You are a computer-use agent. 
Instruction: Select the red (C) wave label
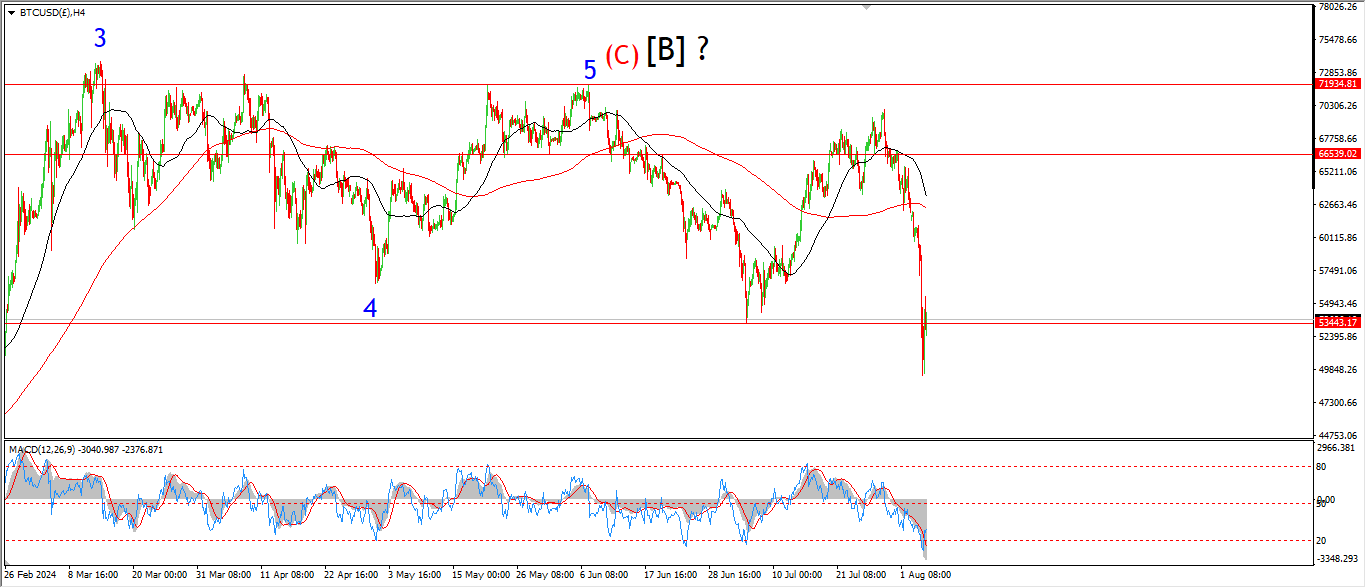point(621,56)
